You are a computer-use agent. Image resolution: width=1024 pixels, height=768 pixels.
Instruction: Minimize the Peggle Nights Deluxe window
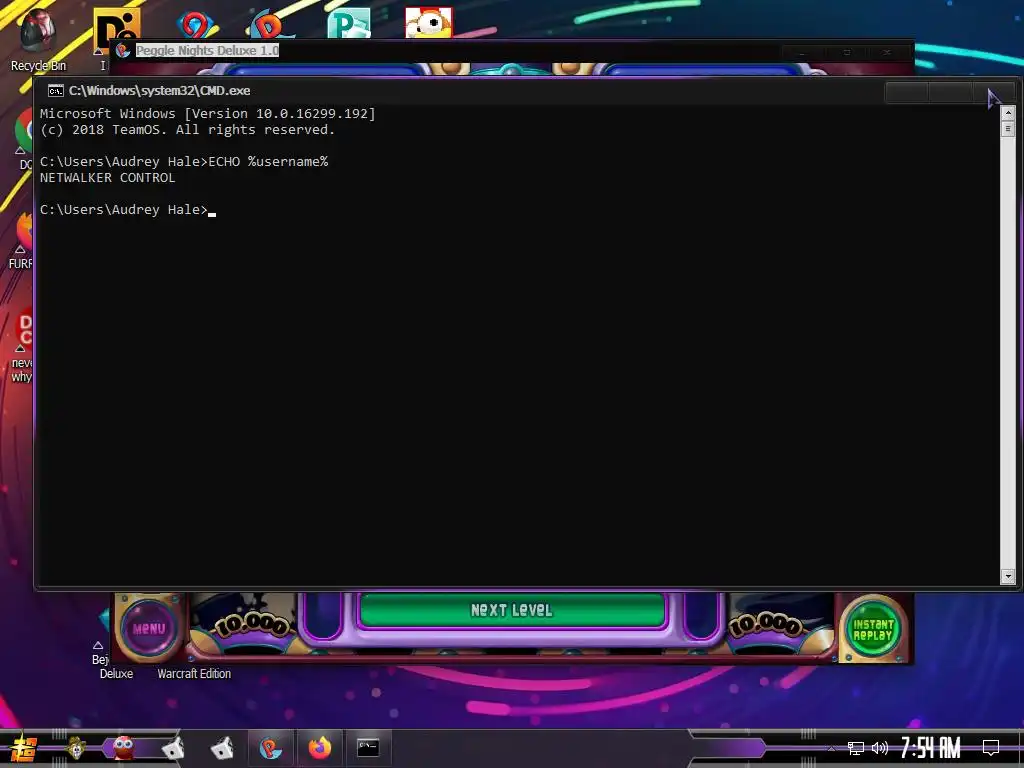coord(802,52)
